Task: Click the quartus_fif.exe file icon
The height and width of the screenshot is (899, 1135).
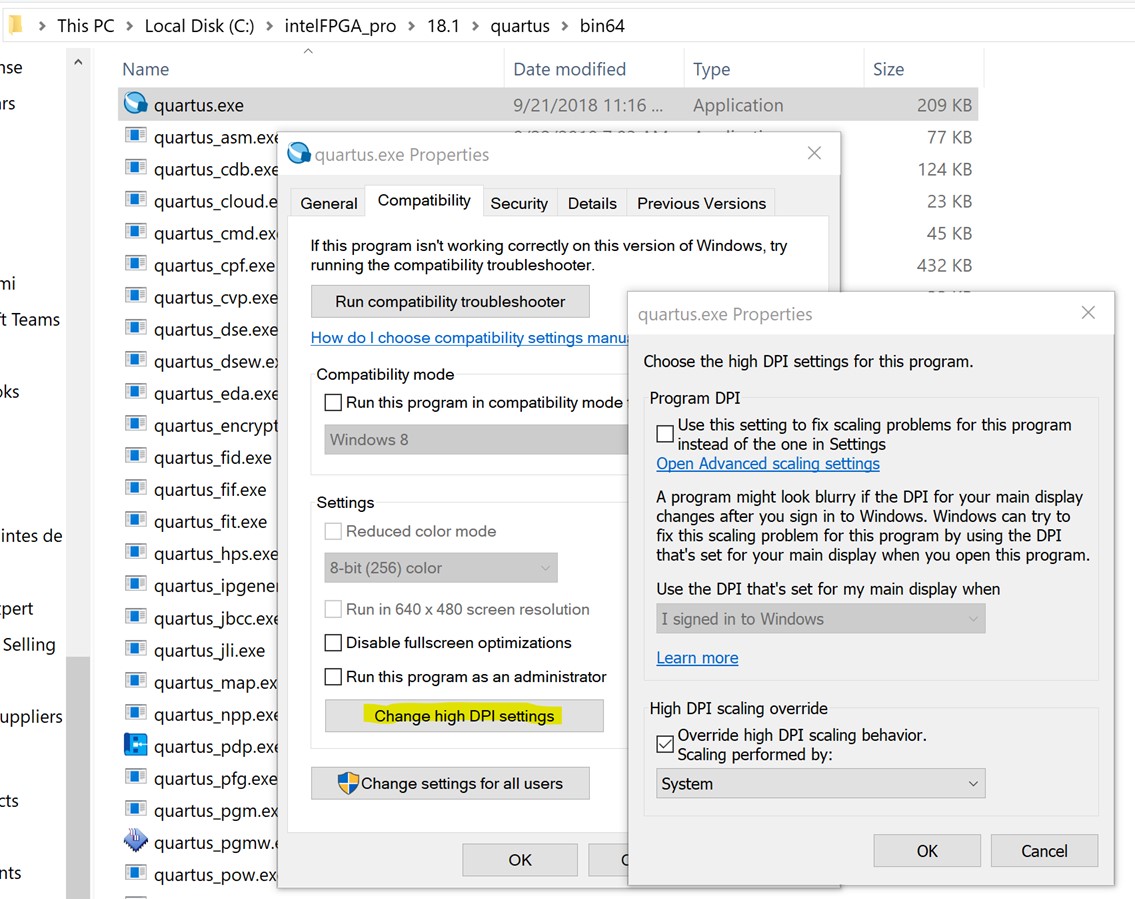Action: [135, 488]
